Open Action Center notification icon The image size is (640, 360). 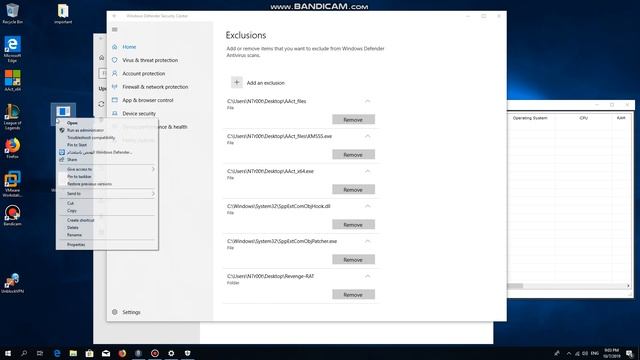(x=629, y=353)
